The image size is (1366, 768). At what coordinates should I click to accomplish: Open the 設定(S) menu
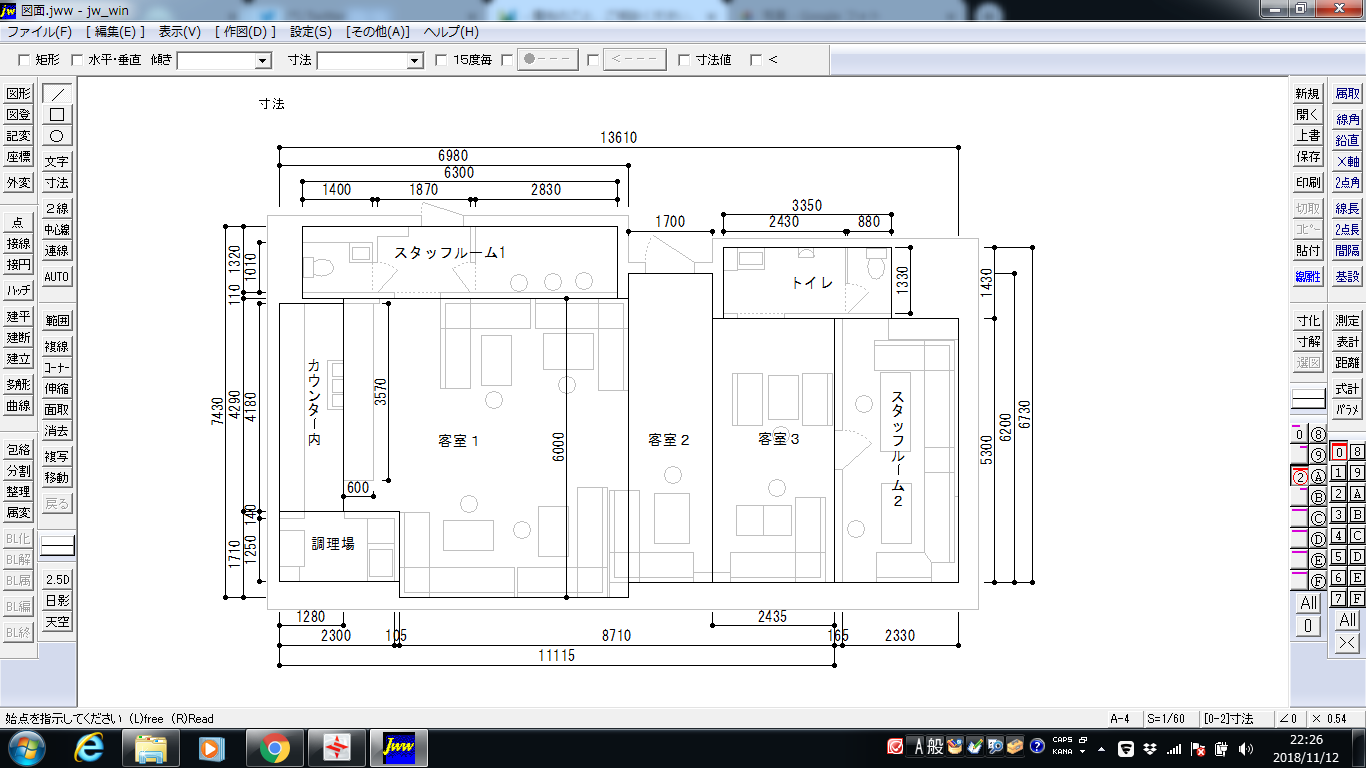coord(311,32)
